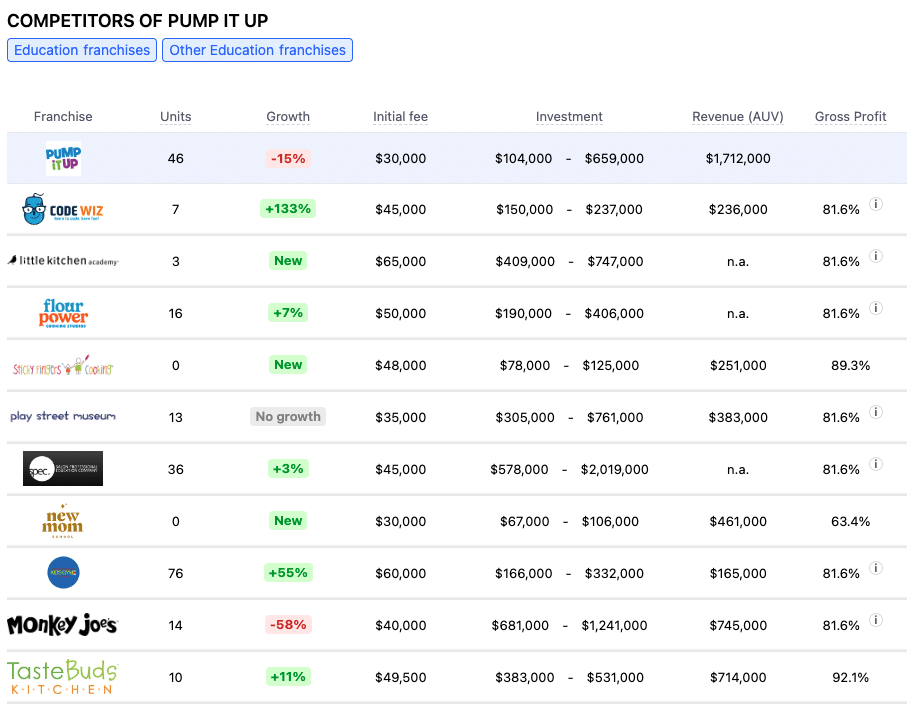913x723 pixels.
Task: Click the 92.1% gross profit value
Action: pyautogui.click(x=851, y=678)
